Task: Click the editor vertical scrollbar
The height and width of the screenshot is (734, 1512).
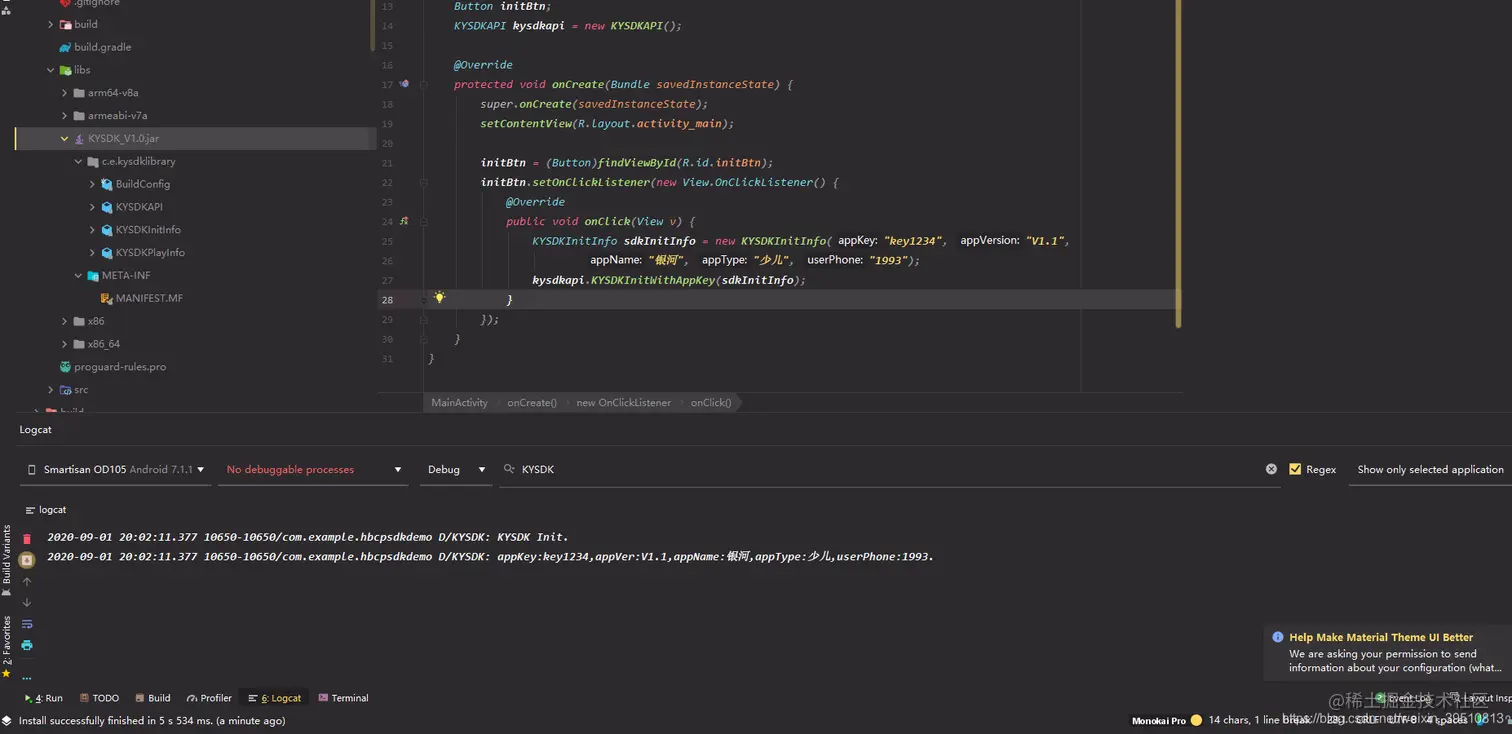Action: (1178, 164)
